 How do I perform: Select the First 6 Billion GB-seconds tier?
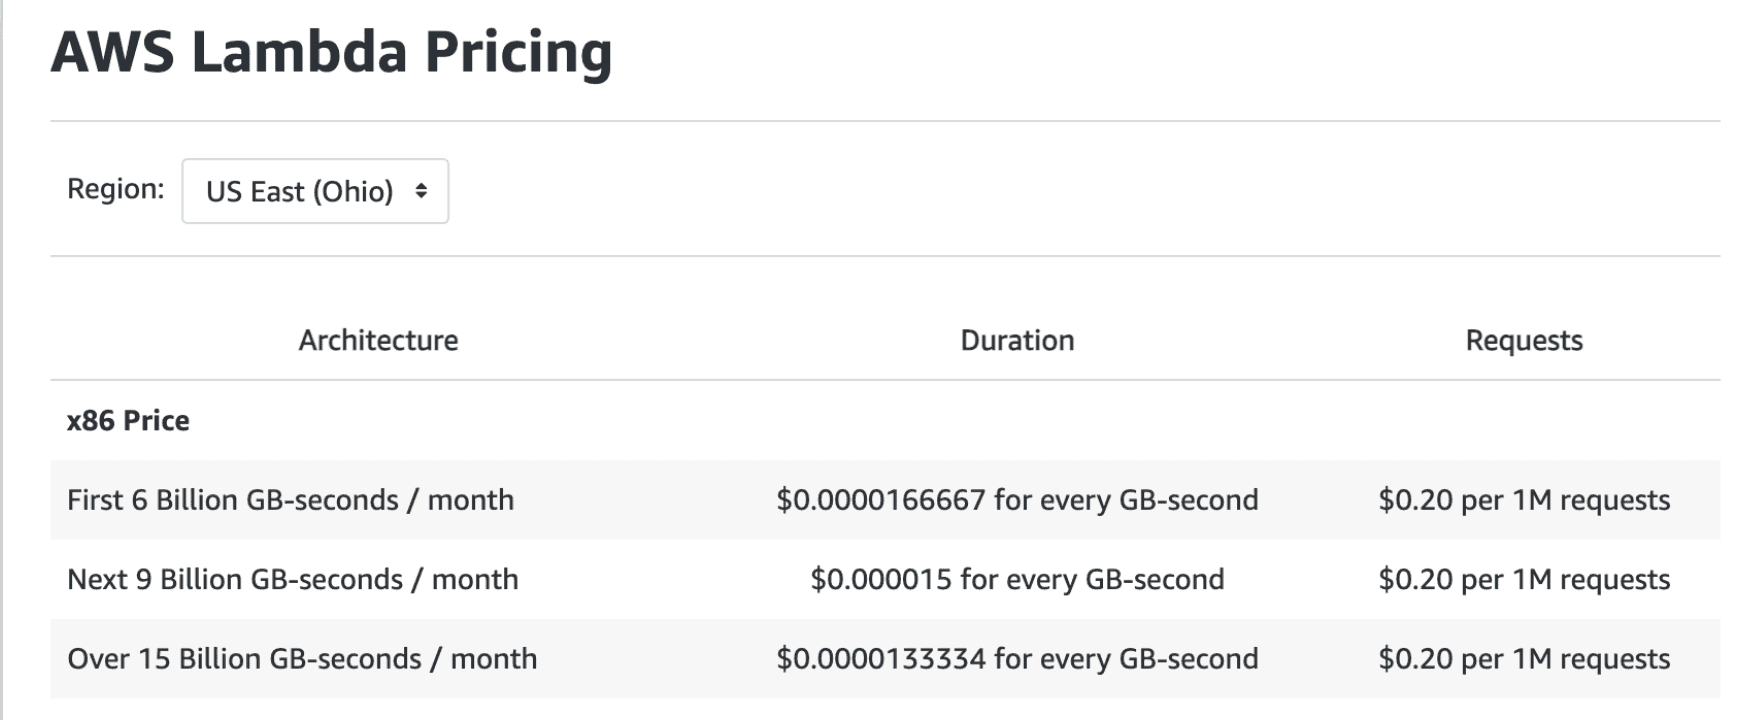coord(290,500)
